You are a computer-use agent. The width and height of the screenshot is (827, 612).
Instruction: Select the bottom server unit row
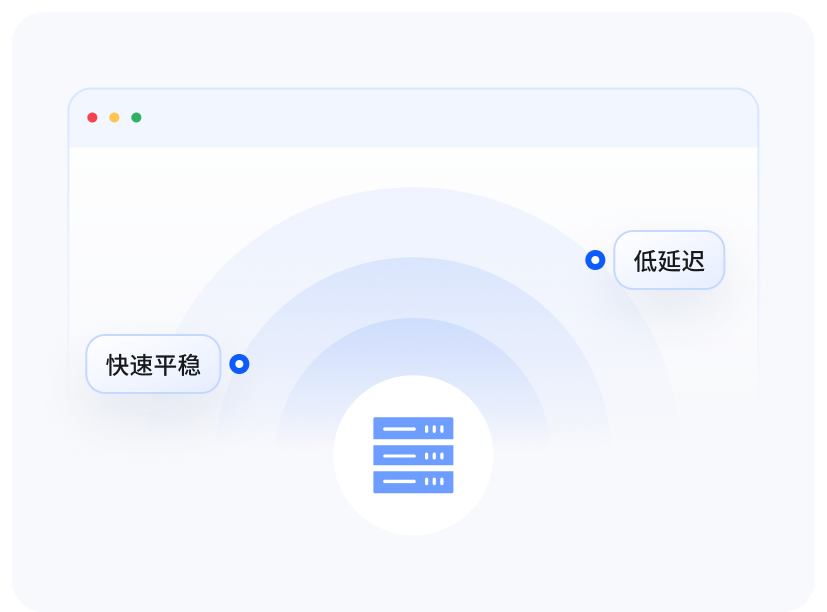412,484
